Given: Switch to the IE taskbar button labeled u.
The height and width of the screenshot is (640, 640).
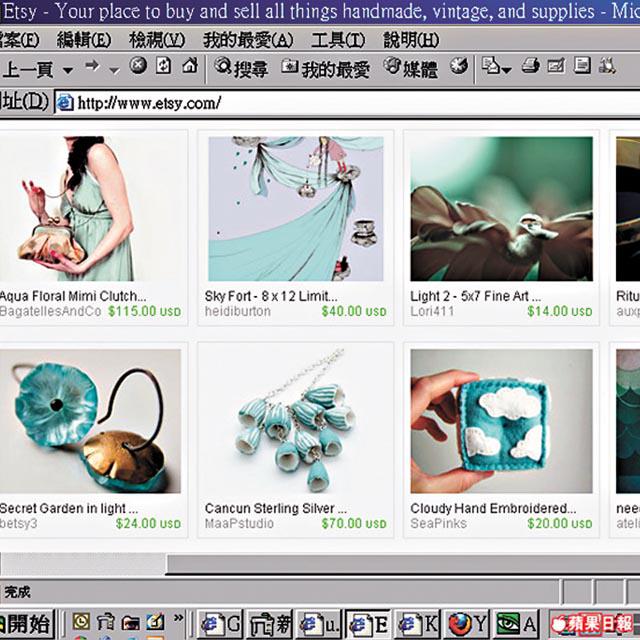Looking at the screenshot, I should [319, 624].
